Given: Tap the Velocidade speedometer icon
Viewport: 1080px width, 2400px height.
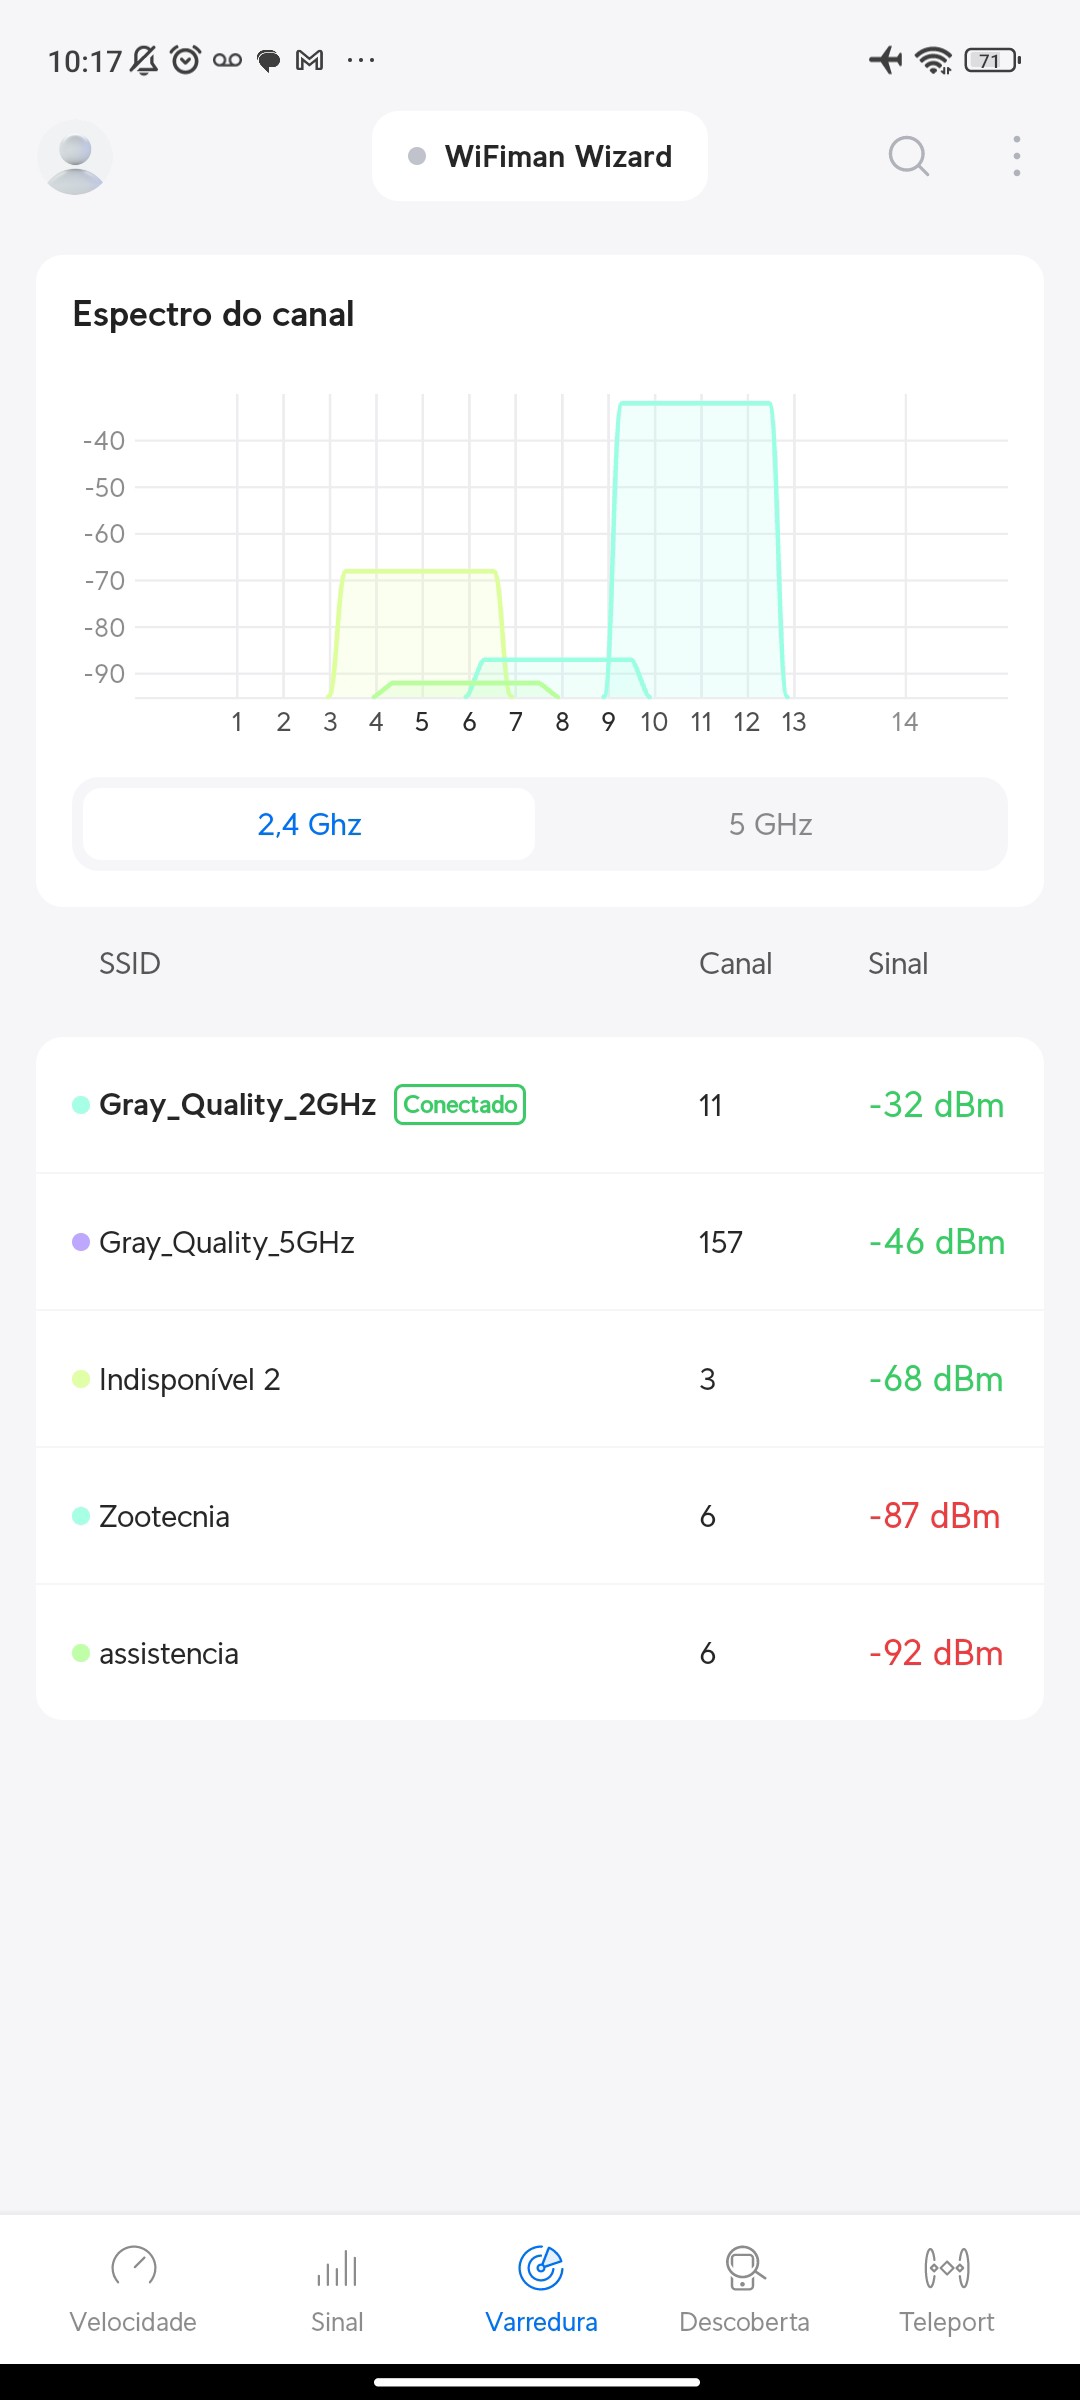Looking at the screenshot, I should 133,2267.
